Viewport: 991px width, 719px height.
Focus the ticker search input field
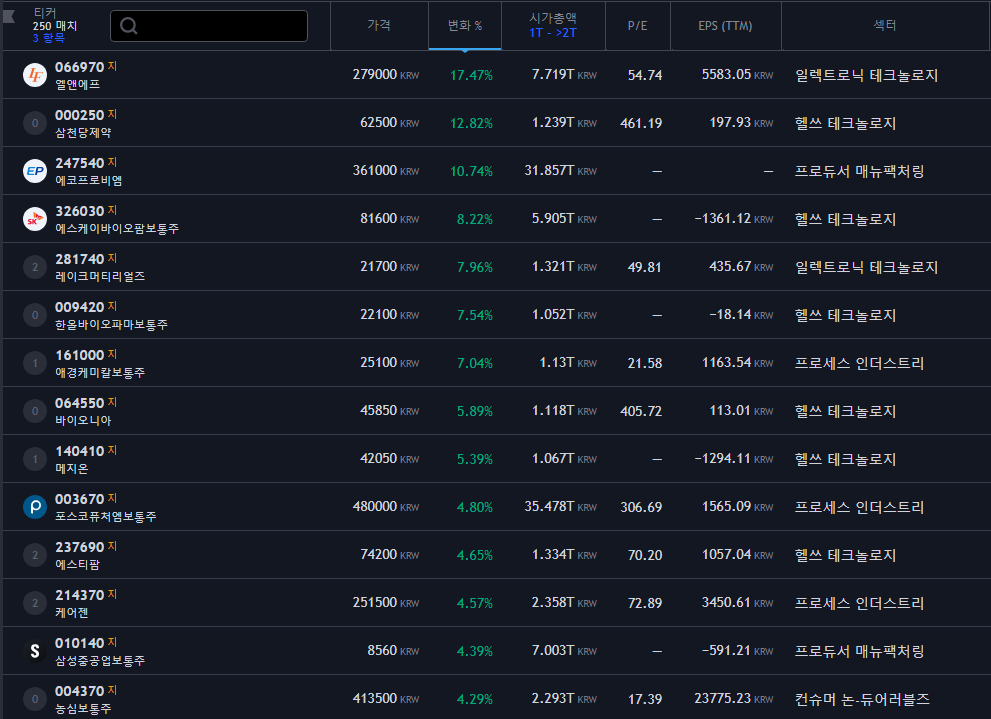click(209, 26)
